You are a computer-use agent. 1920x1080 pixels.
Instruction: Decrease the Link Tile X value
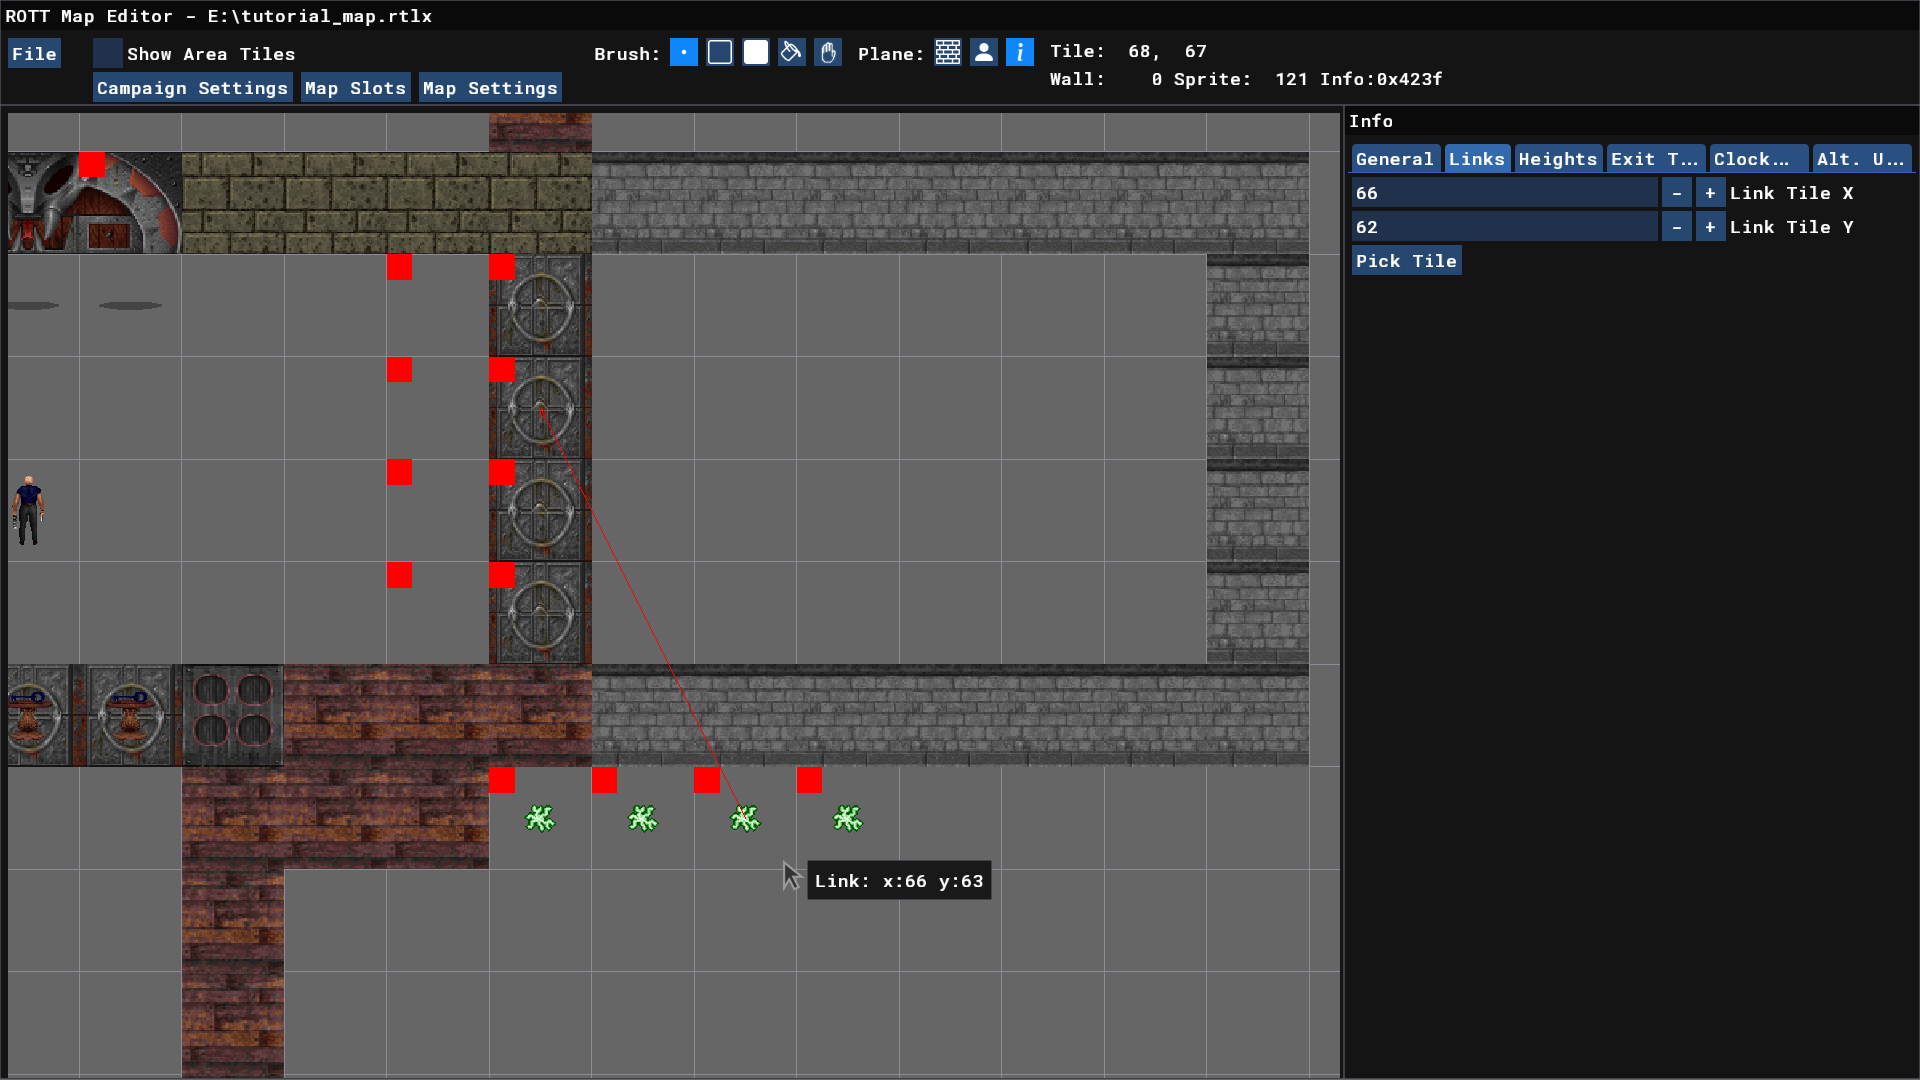[1677, 193]
